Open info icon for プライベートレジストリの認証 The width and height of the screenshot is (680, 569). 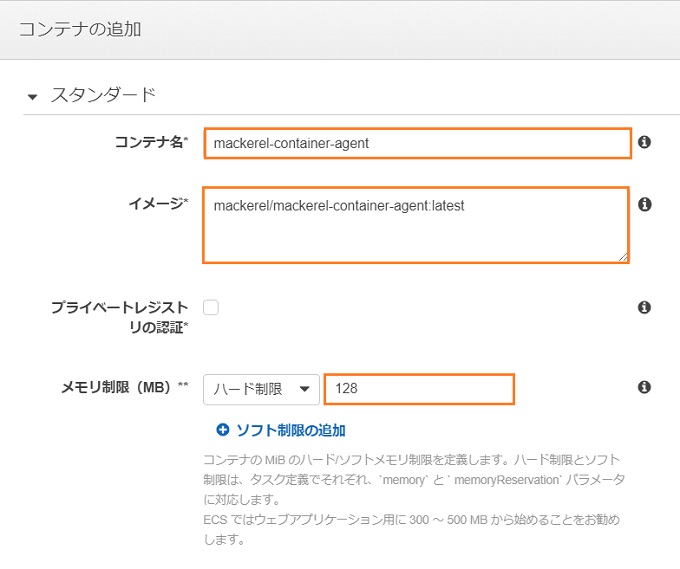coord(644,307)
